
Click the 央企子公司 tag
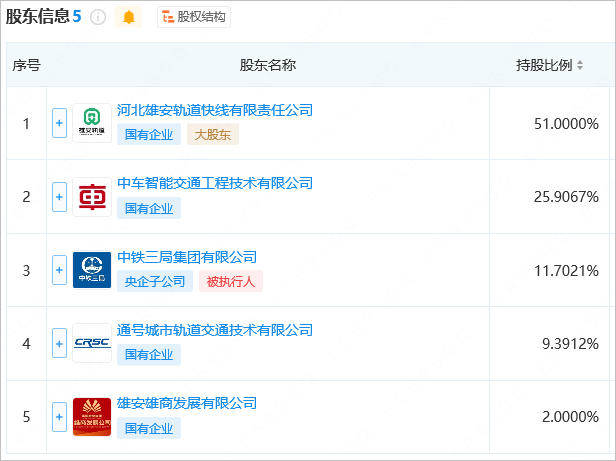tap(155, 281)
